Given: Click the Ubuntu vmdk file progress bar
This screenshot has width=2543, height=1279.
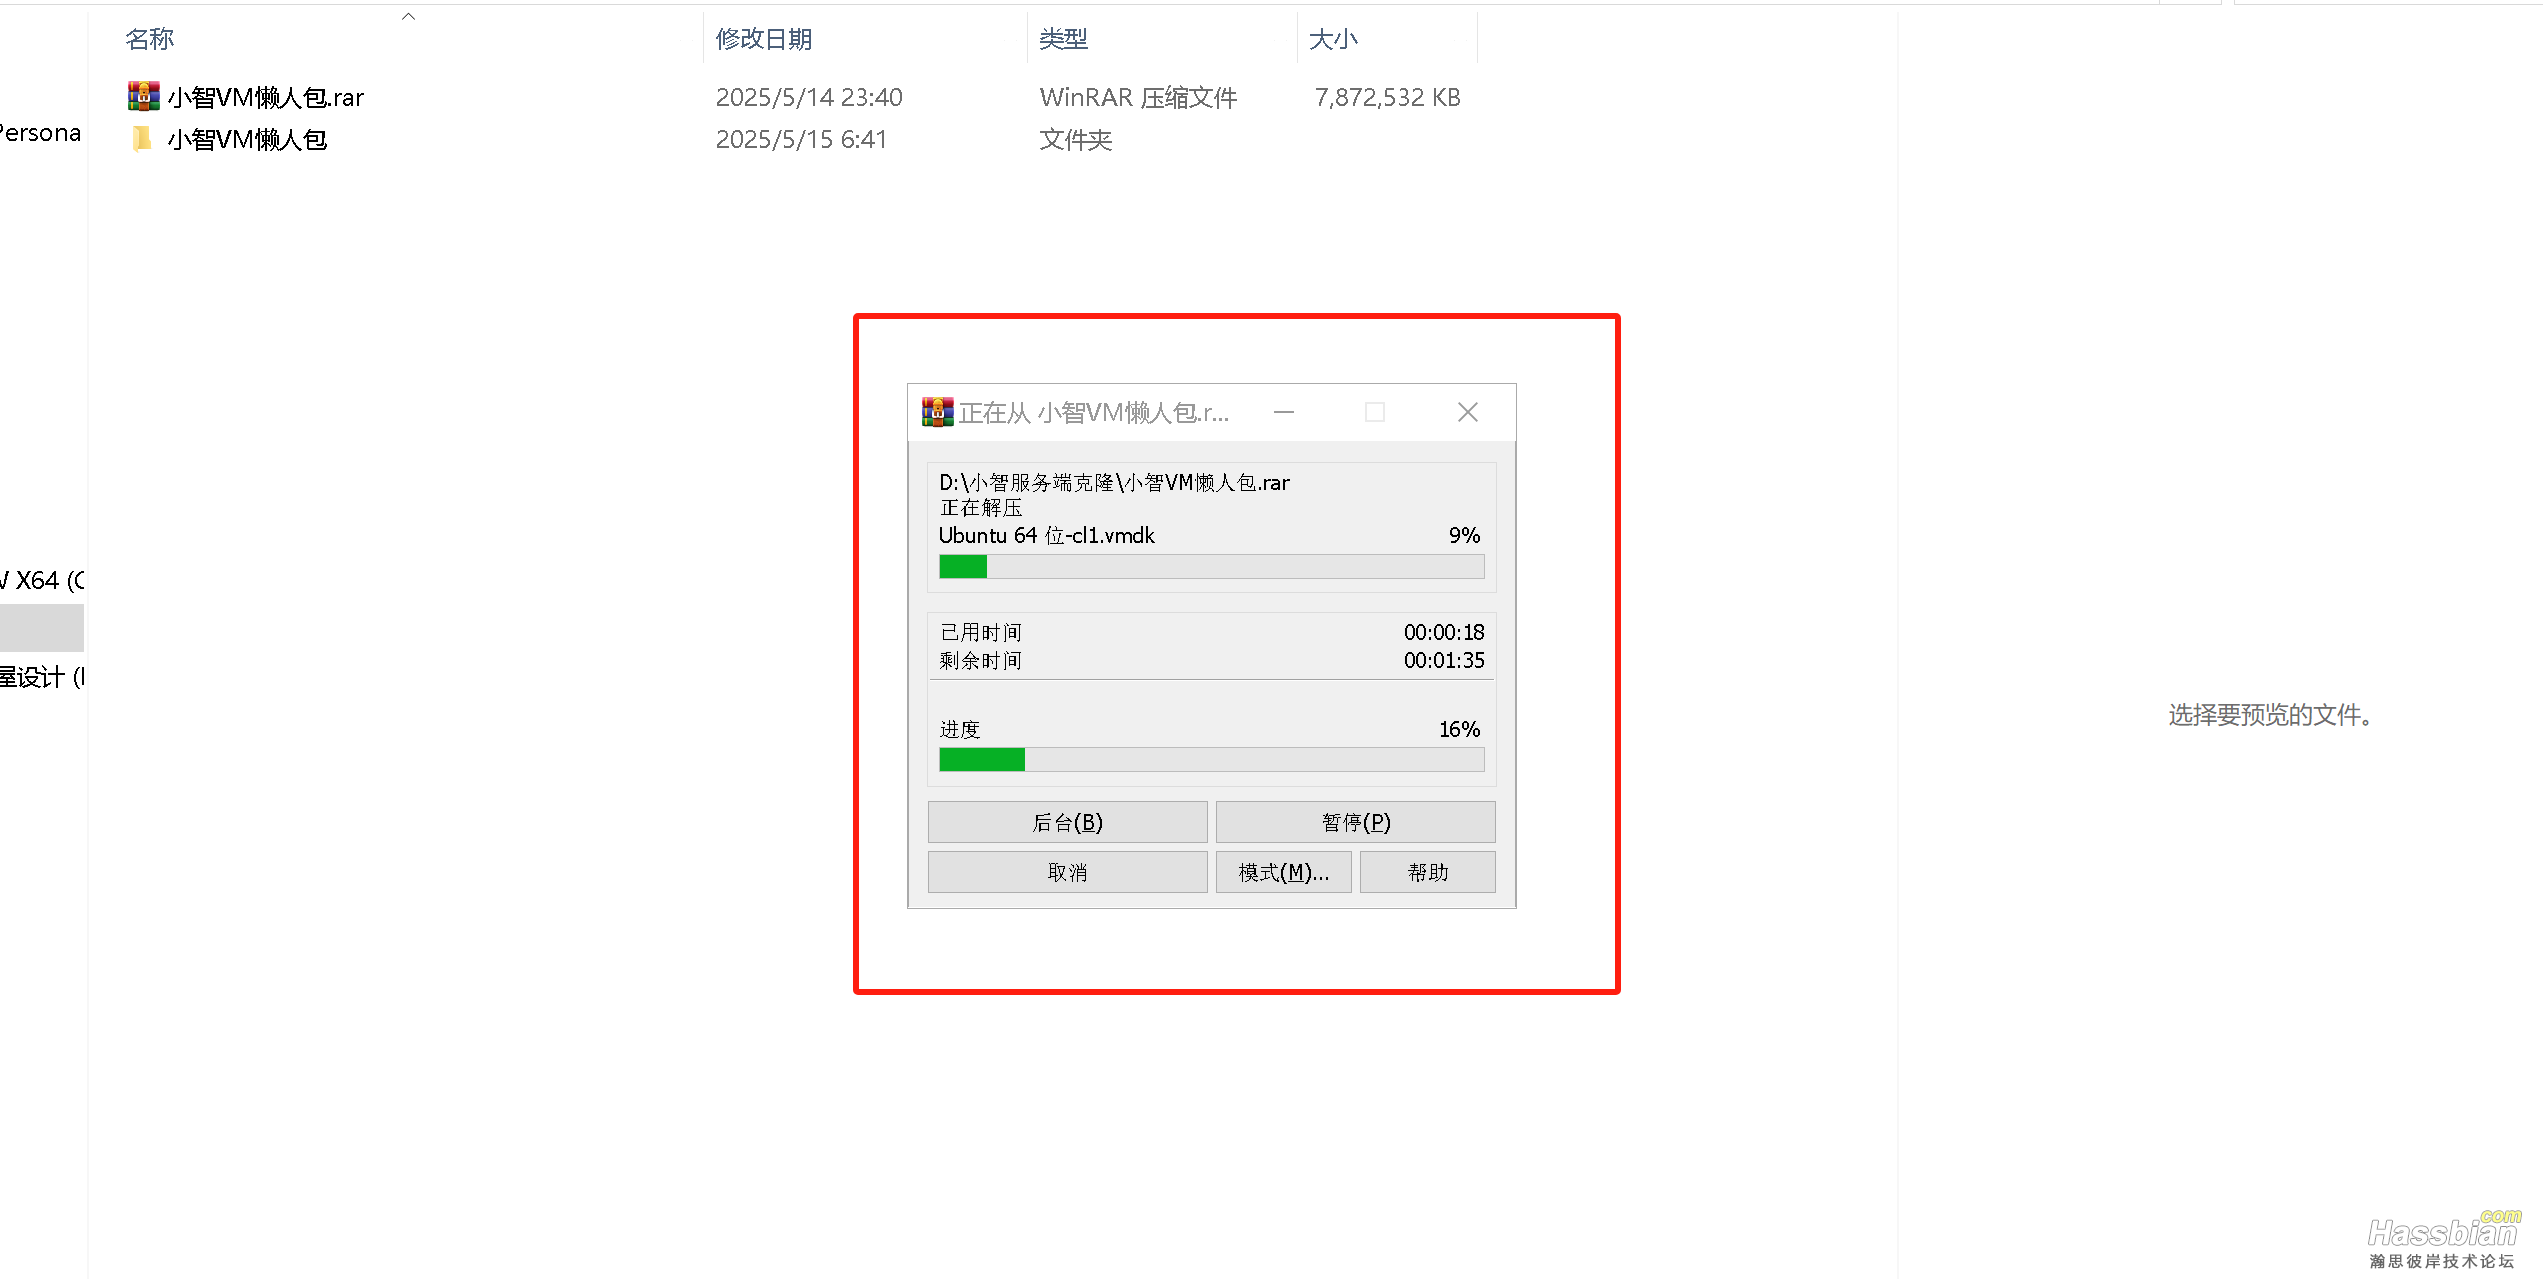Looking at the screenshot, I should pos(1211,567).
